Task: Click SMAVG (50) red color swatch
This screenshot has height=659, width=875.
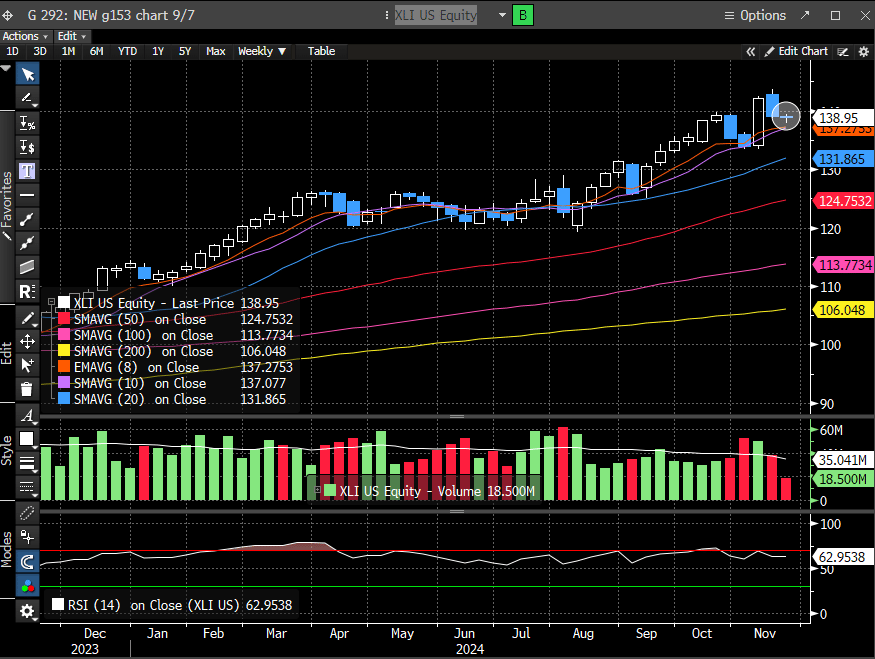Action: (64, 319)
